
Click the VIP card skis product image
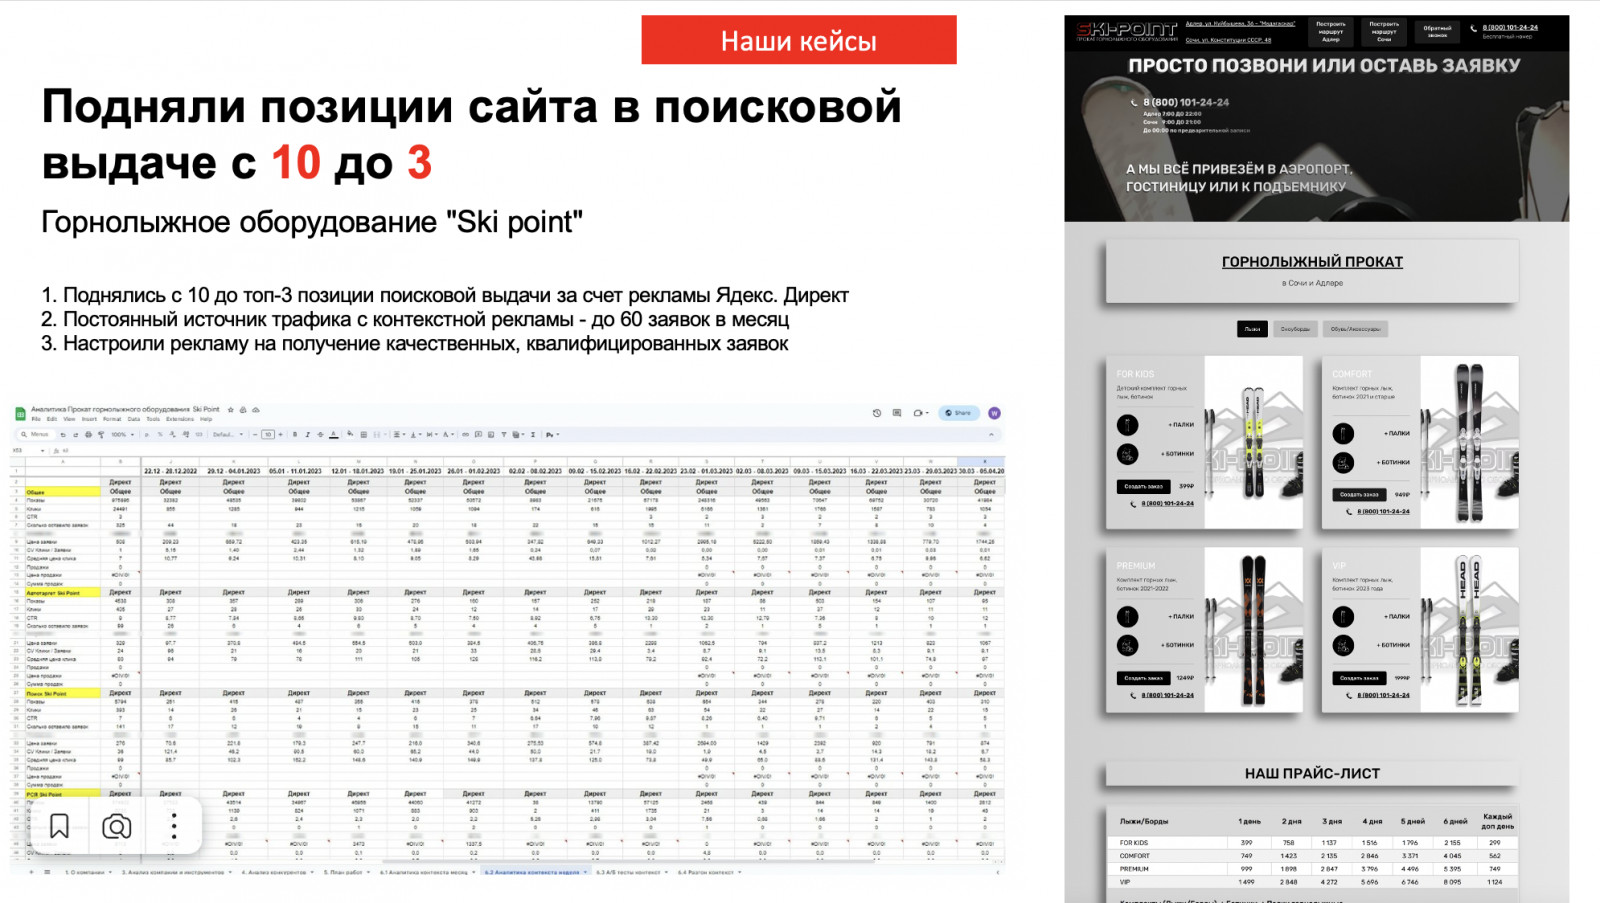click(1468, 630)
